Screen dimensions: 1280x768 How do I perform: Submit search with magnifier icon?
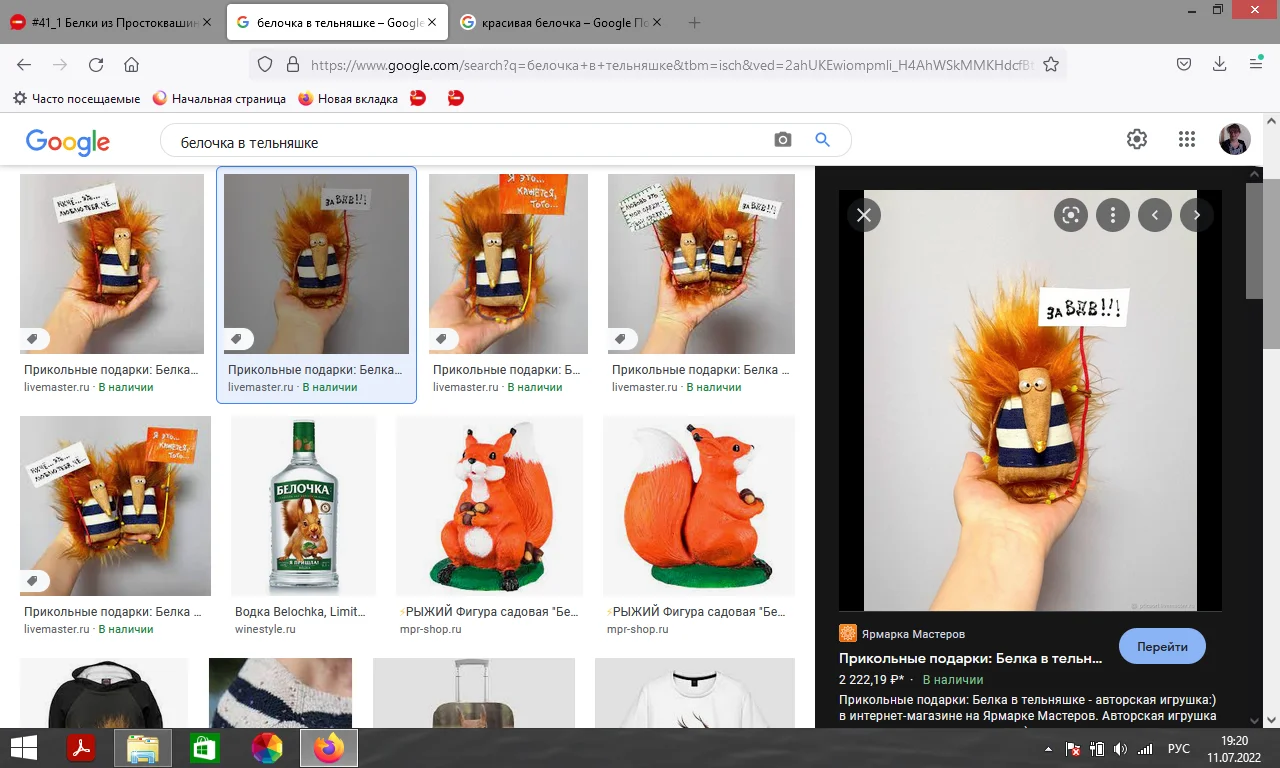point(823,140)
